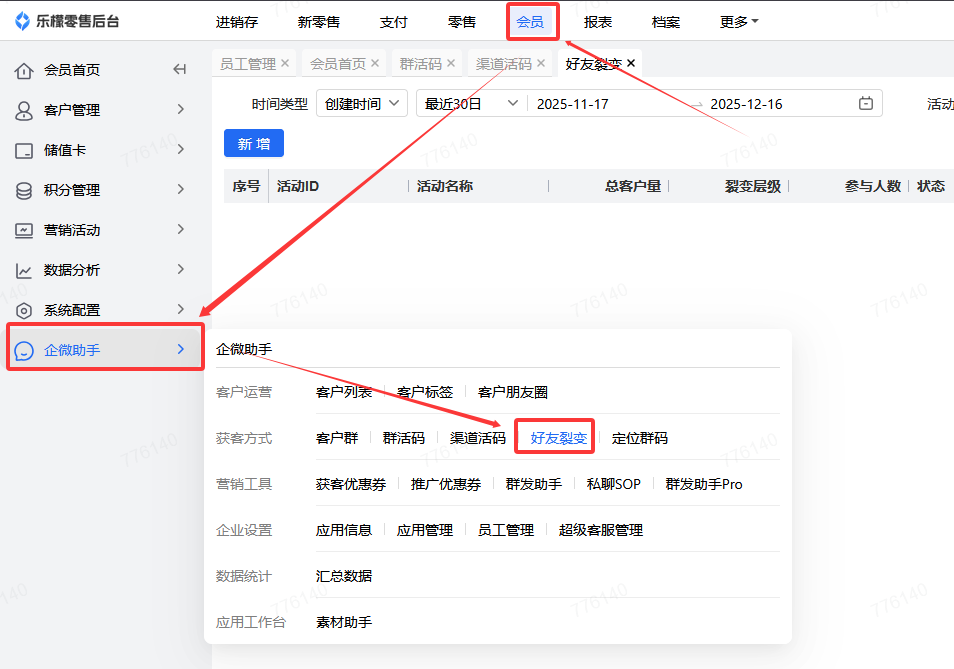The image size is (954, 669).
Task: Expand the 客户管理 submenu chevron
Action: coord(181,109)
